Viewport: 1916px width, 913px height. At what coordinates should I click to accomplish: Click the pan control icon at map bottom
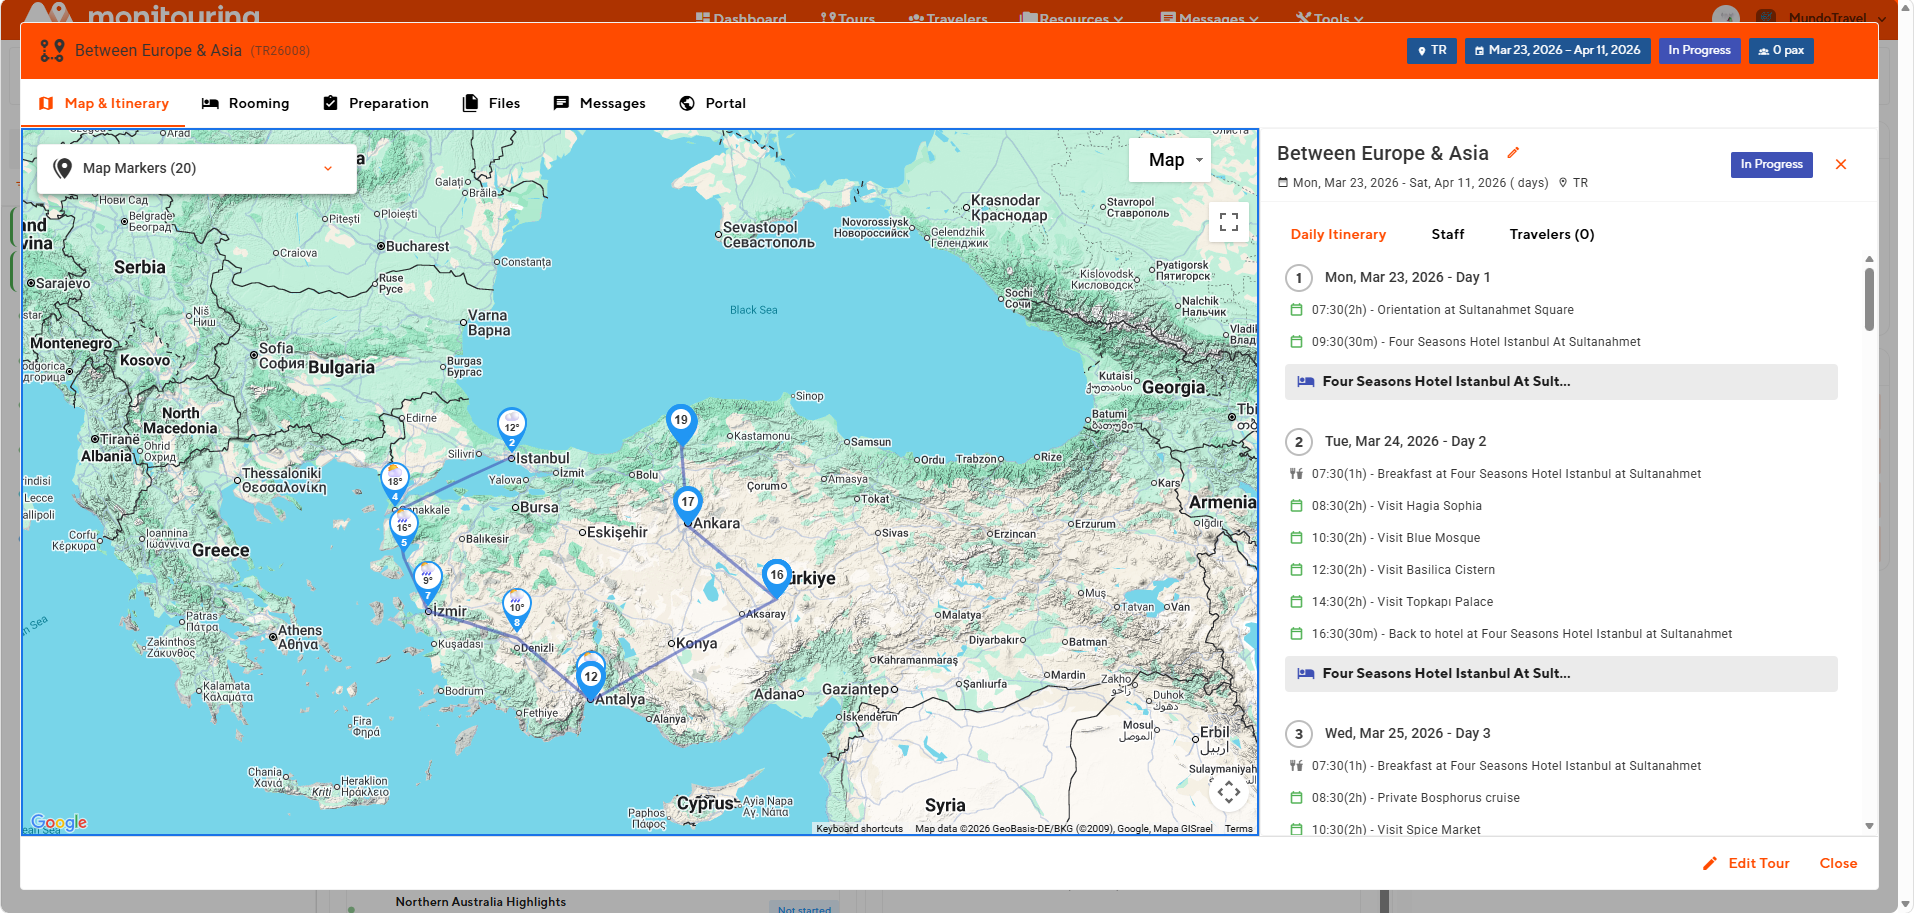click(x=1228, y=791)
